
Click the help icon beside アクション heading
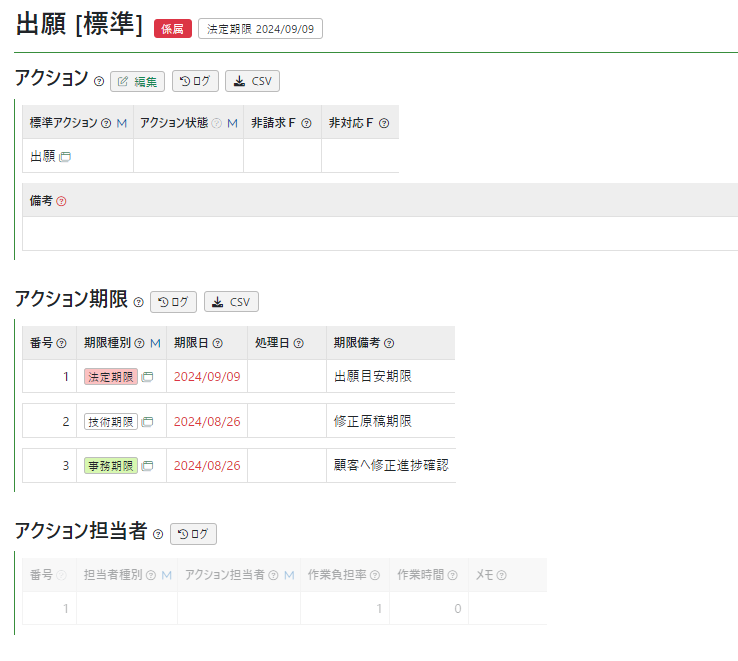(98, 81)
